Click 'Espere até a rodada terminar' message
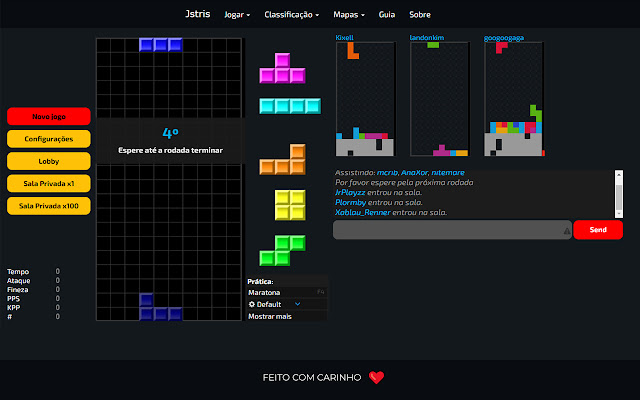640x400 pixels. (x=171, y=150)
